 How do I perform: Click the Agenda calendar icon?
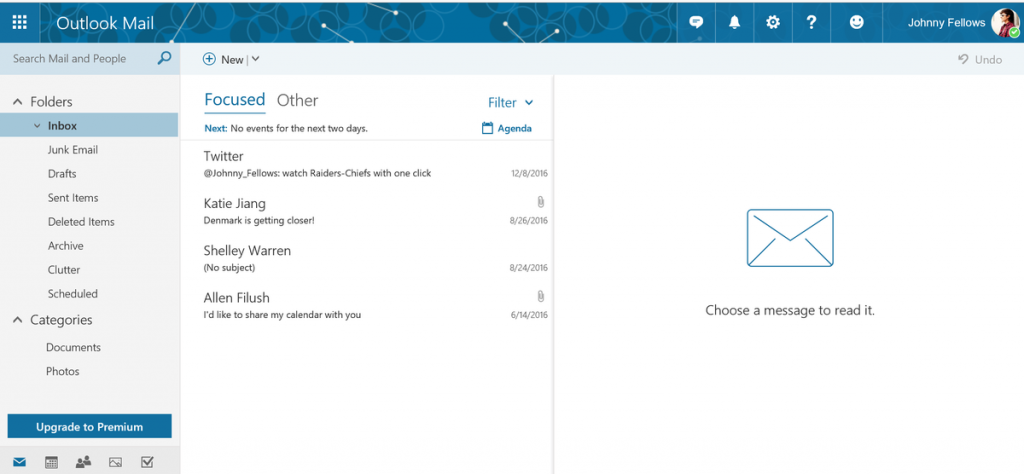[487, 128]
